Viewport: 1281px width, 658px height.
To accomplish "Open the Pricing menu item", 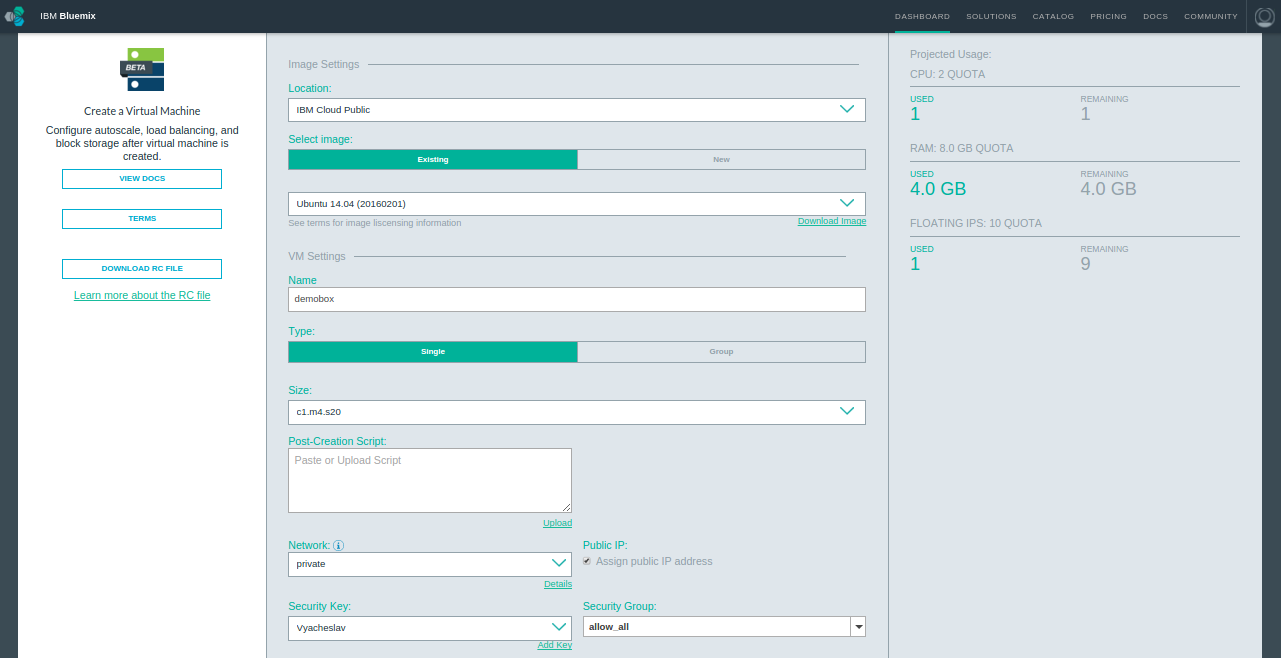I will [1108, 16].
